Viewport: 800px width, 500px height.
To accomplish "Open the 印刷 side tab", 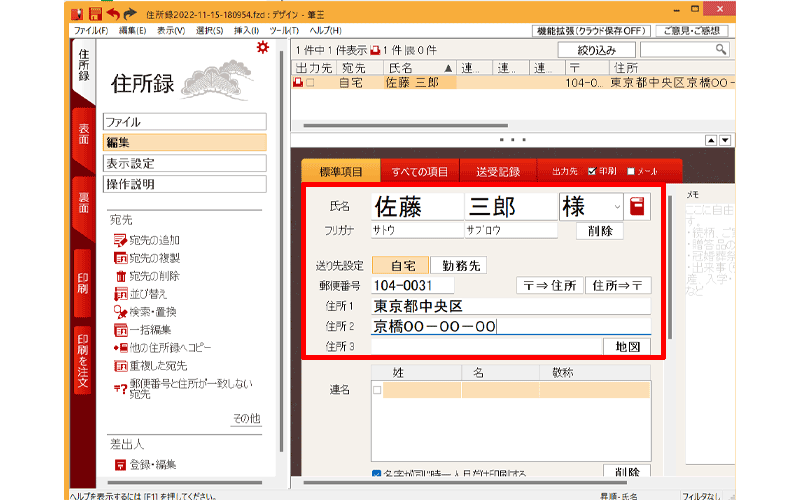I will pos(83,283).
